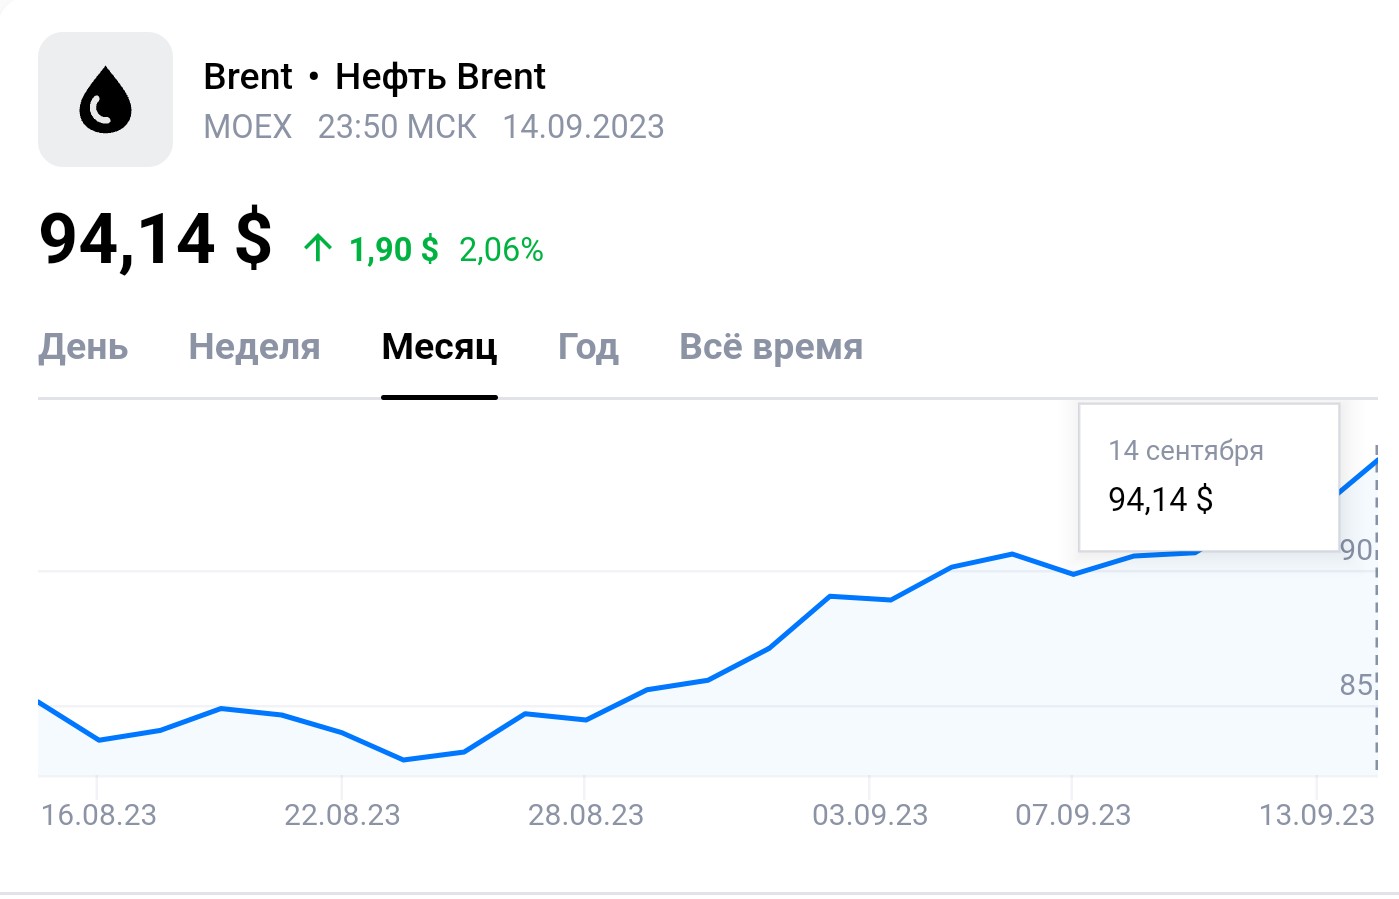Viewport: 1399px width, 899px height.
Task: Click the 94,14 $ current price
Action: click(155, 240)
